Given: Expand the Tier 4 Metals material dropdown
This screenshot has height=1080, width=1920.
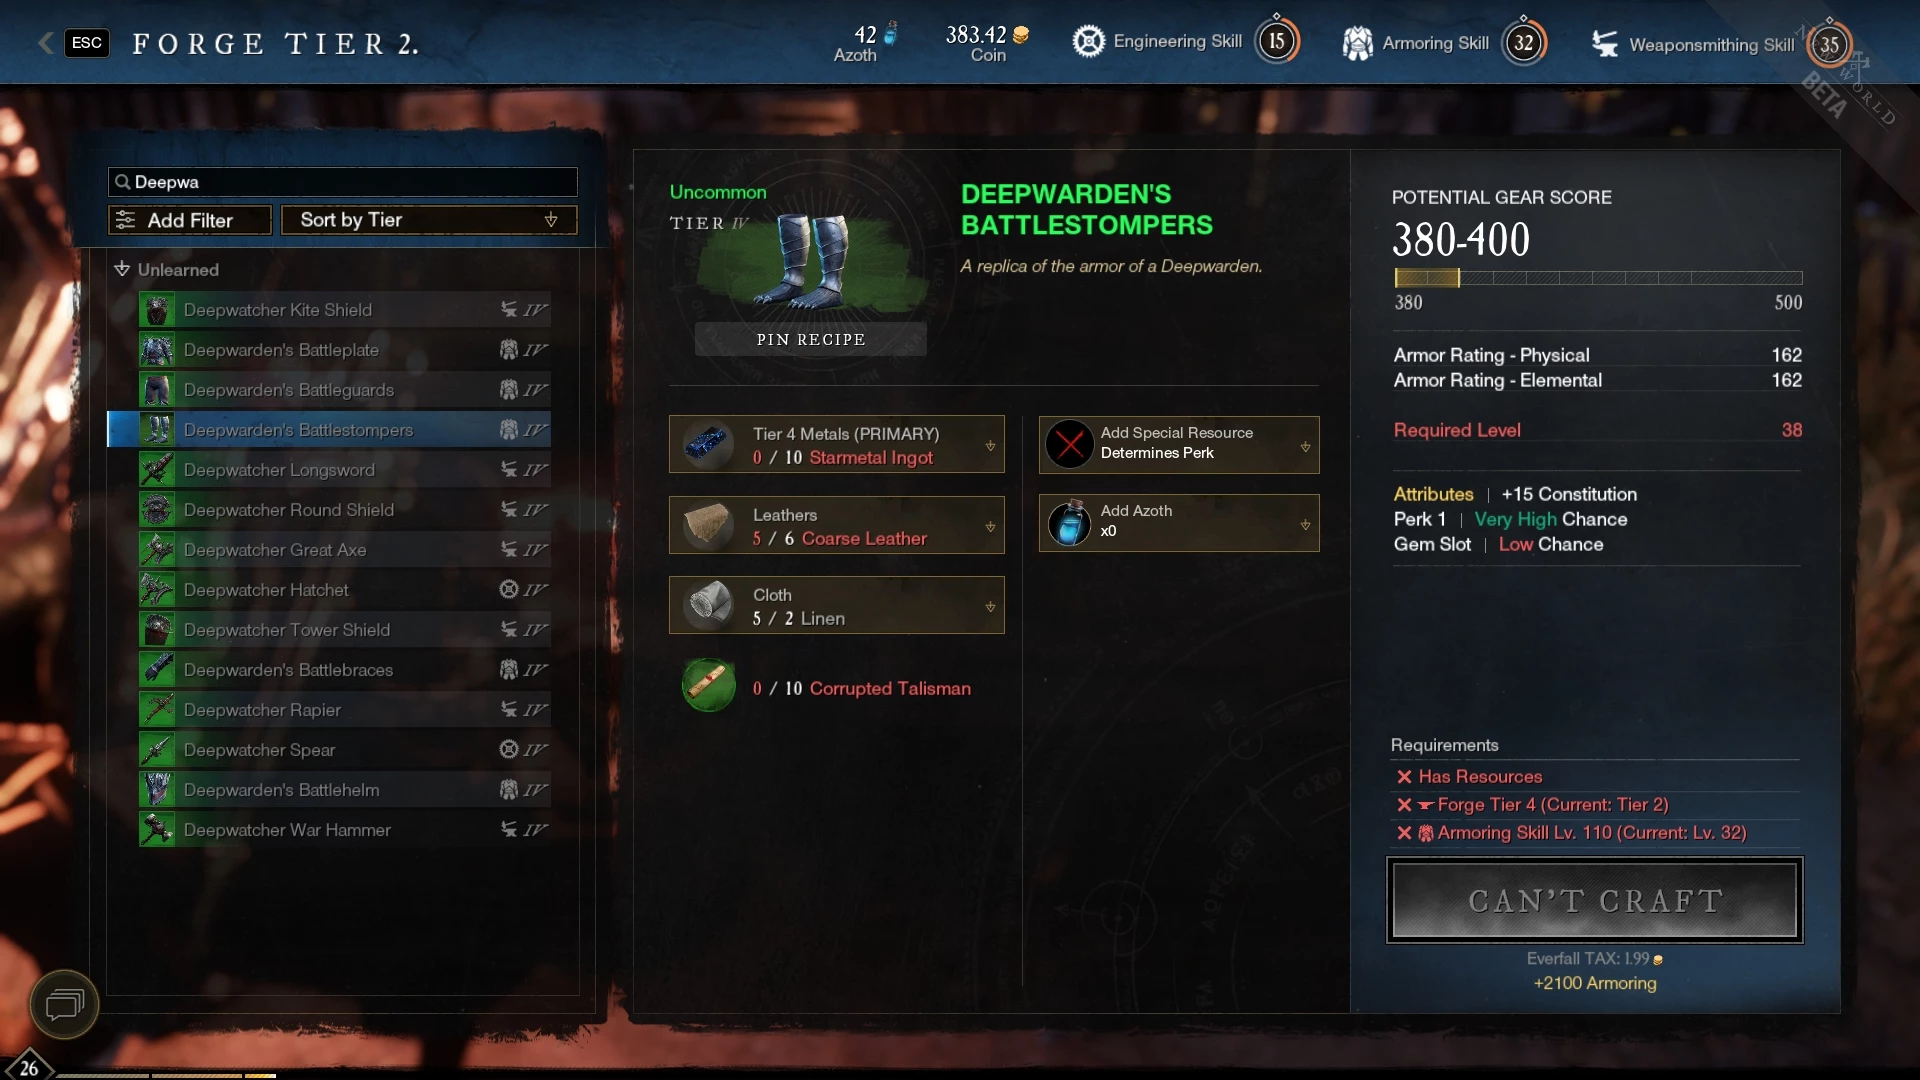Looking at the screenshot, I should (990, 446).
